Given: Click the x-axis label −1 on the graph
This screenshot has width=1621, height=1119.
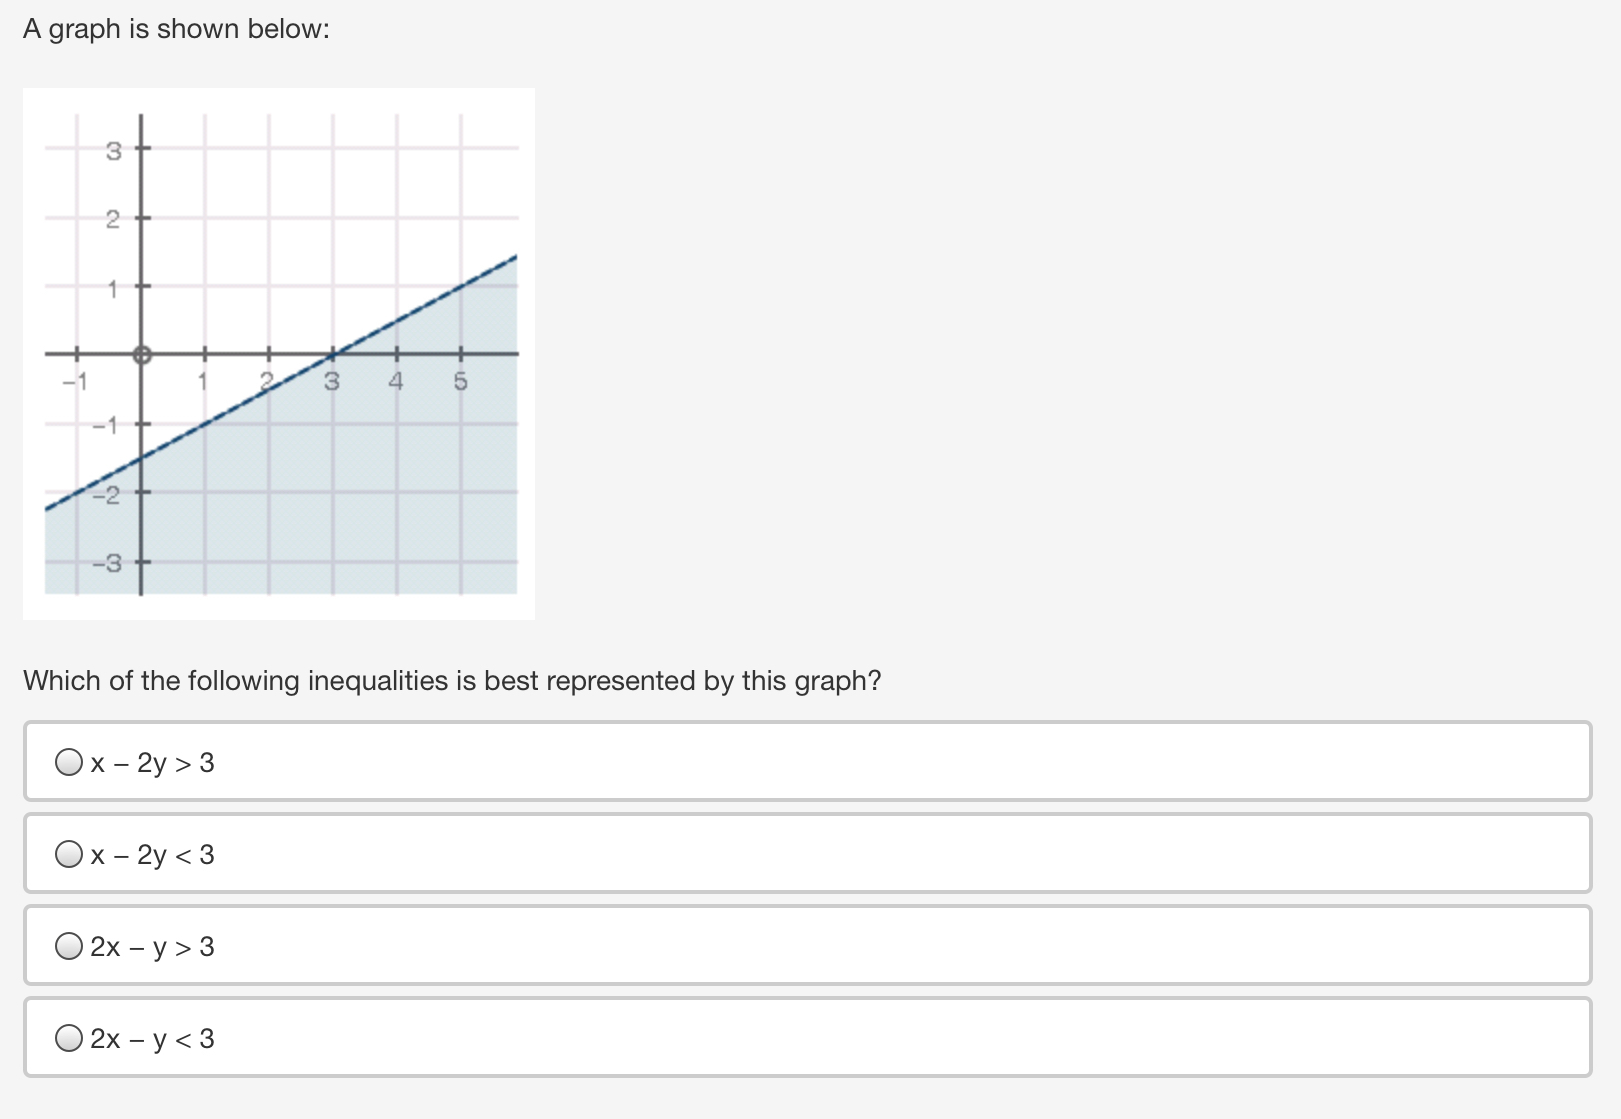Looking at the screenshot, I should coord(75,381).
